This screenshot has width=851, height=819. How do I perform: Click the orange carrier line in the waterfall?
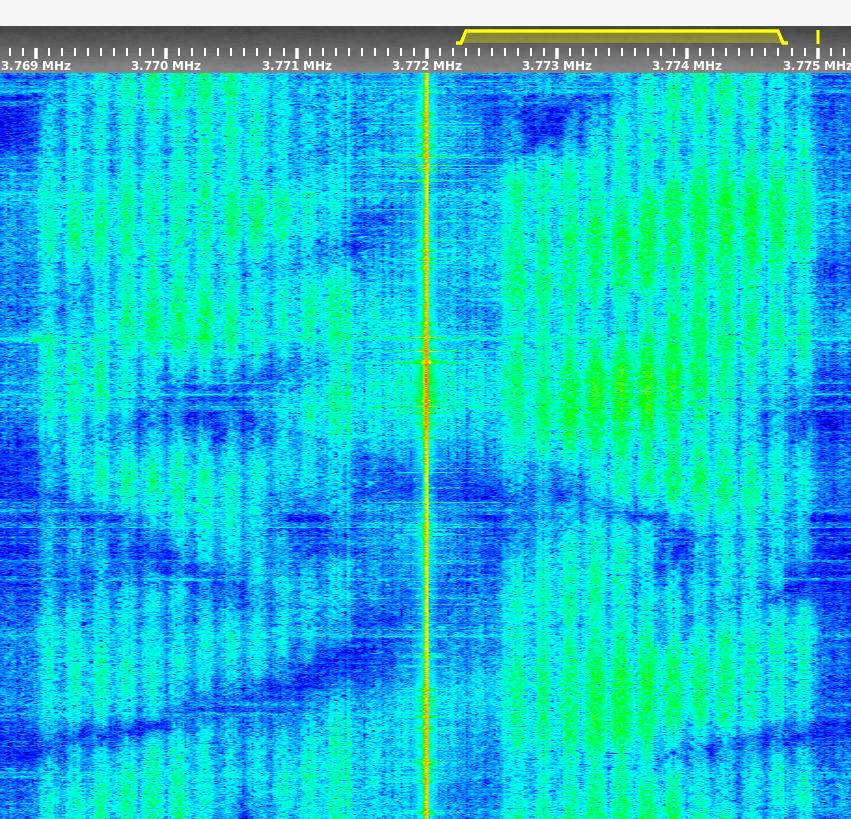426,445
